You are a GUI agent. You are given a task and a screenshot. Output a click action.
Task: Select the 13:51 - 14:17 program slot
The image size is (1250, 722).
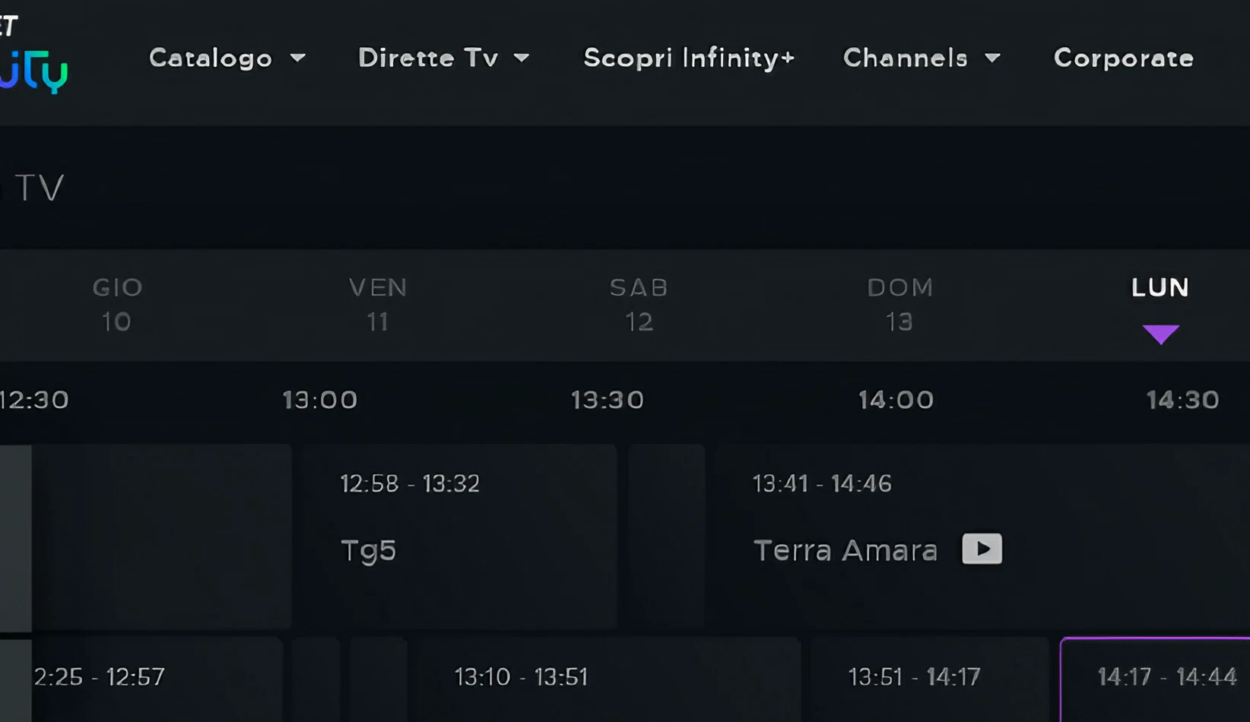point(928,680)
